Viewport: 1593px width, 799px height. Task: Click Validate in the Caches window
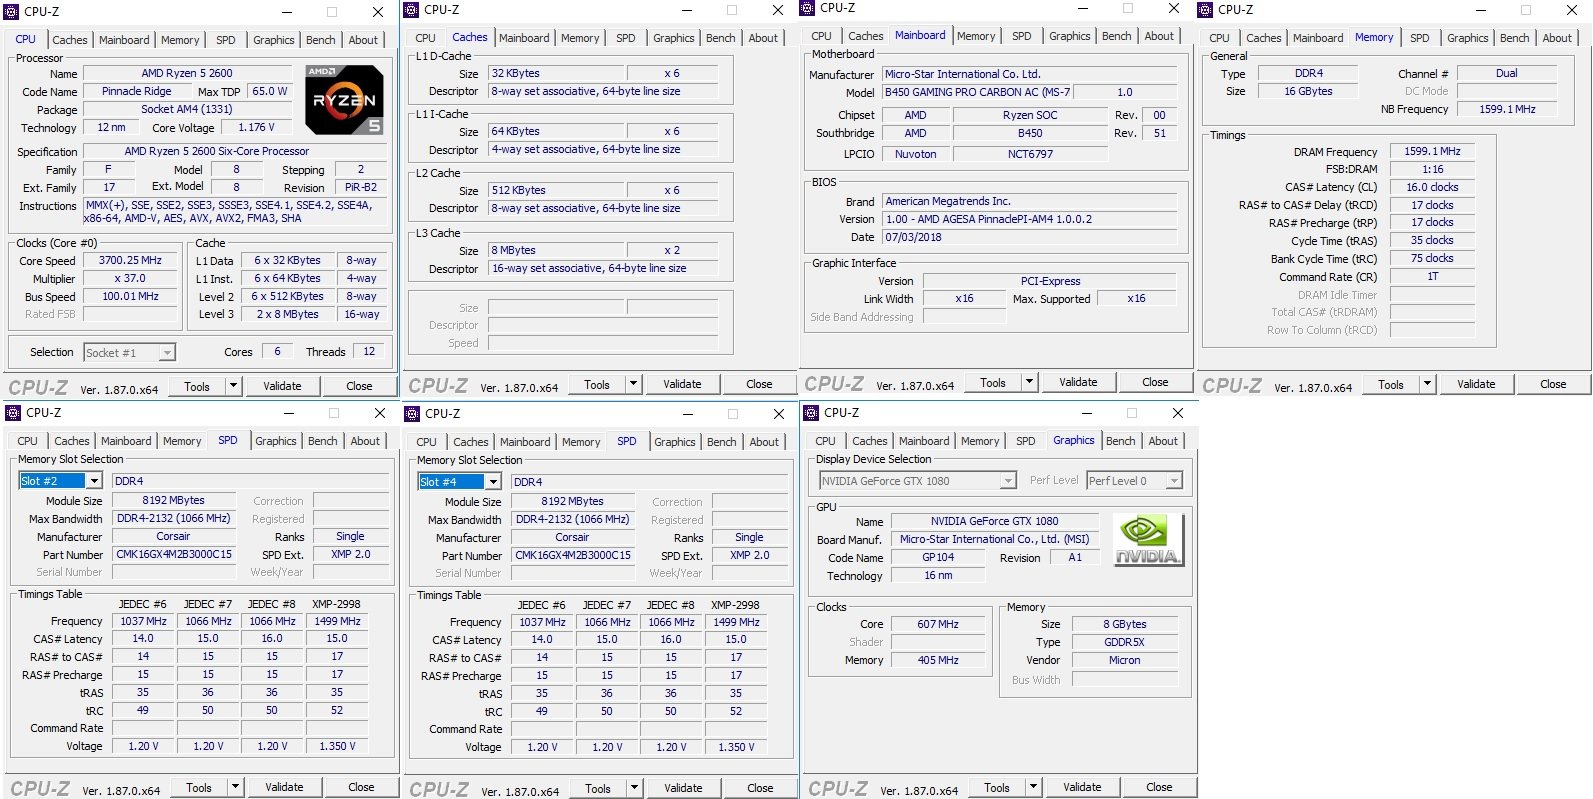click(682, 384)
